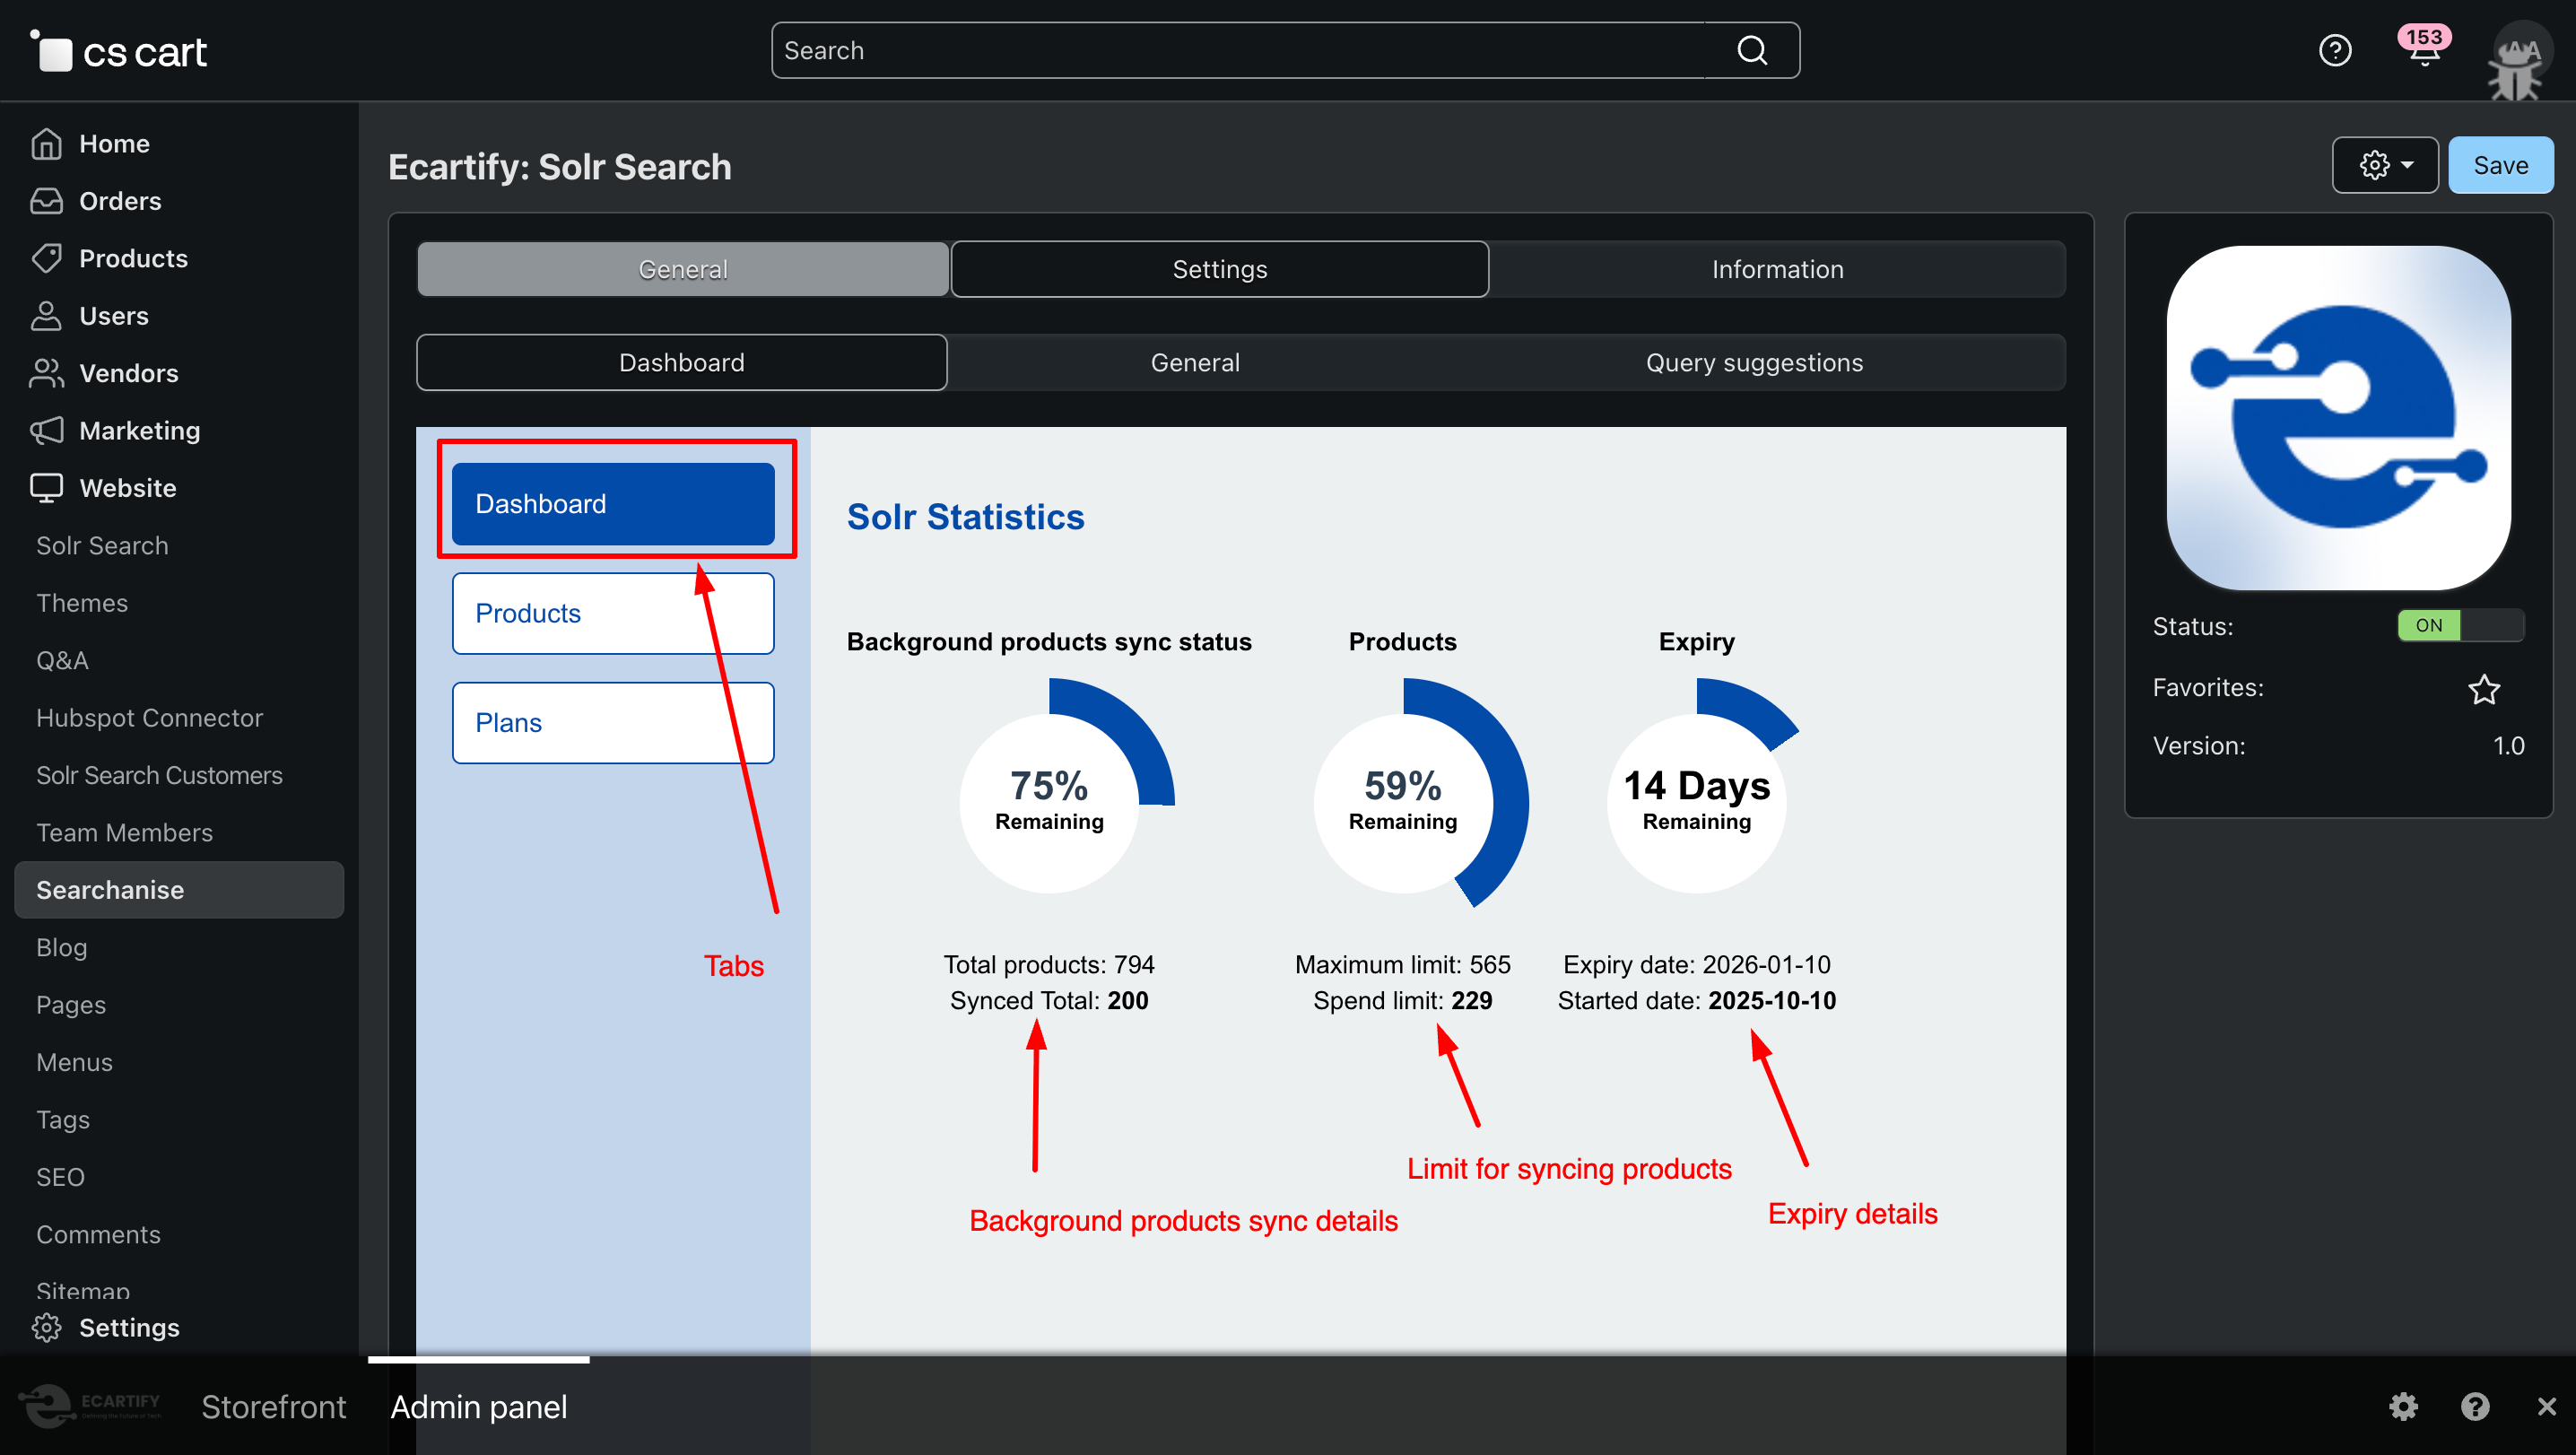Click bottom bar help question icon
2576x1455 pixels.
2475,1406
